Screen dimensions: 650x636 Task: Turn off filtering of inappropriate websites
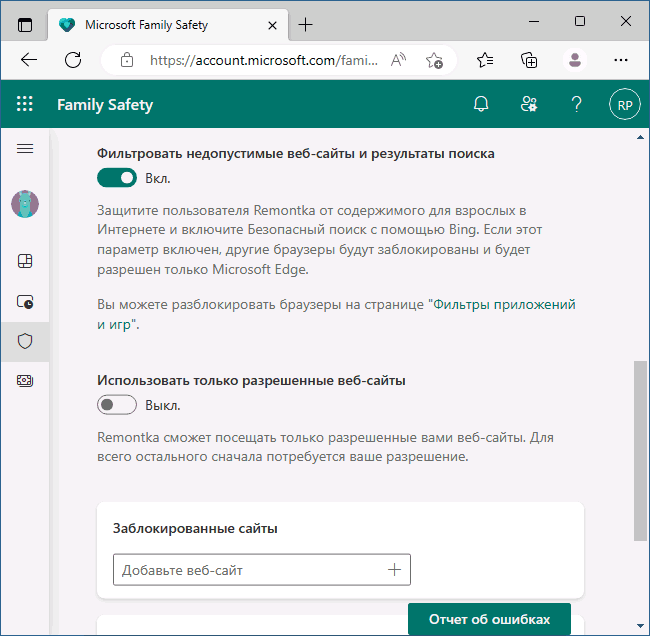click(x=117, y=178)
